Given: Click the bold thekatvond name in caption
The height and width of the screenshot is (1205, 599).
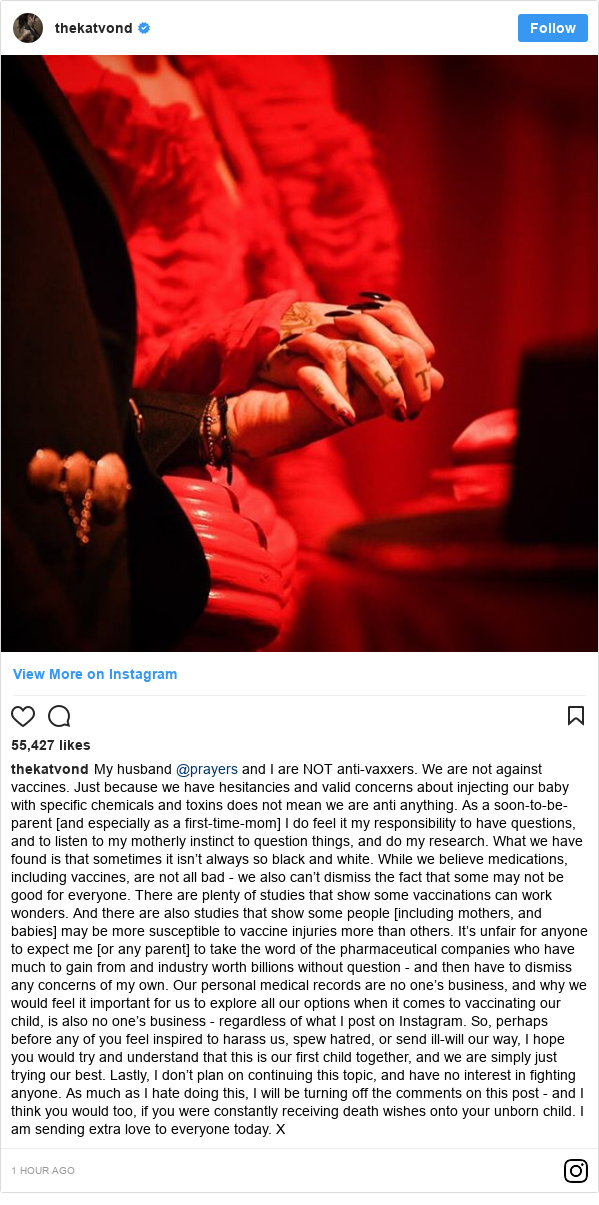Looking at the screenshot, I should click(x=50, y=769).
